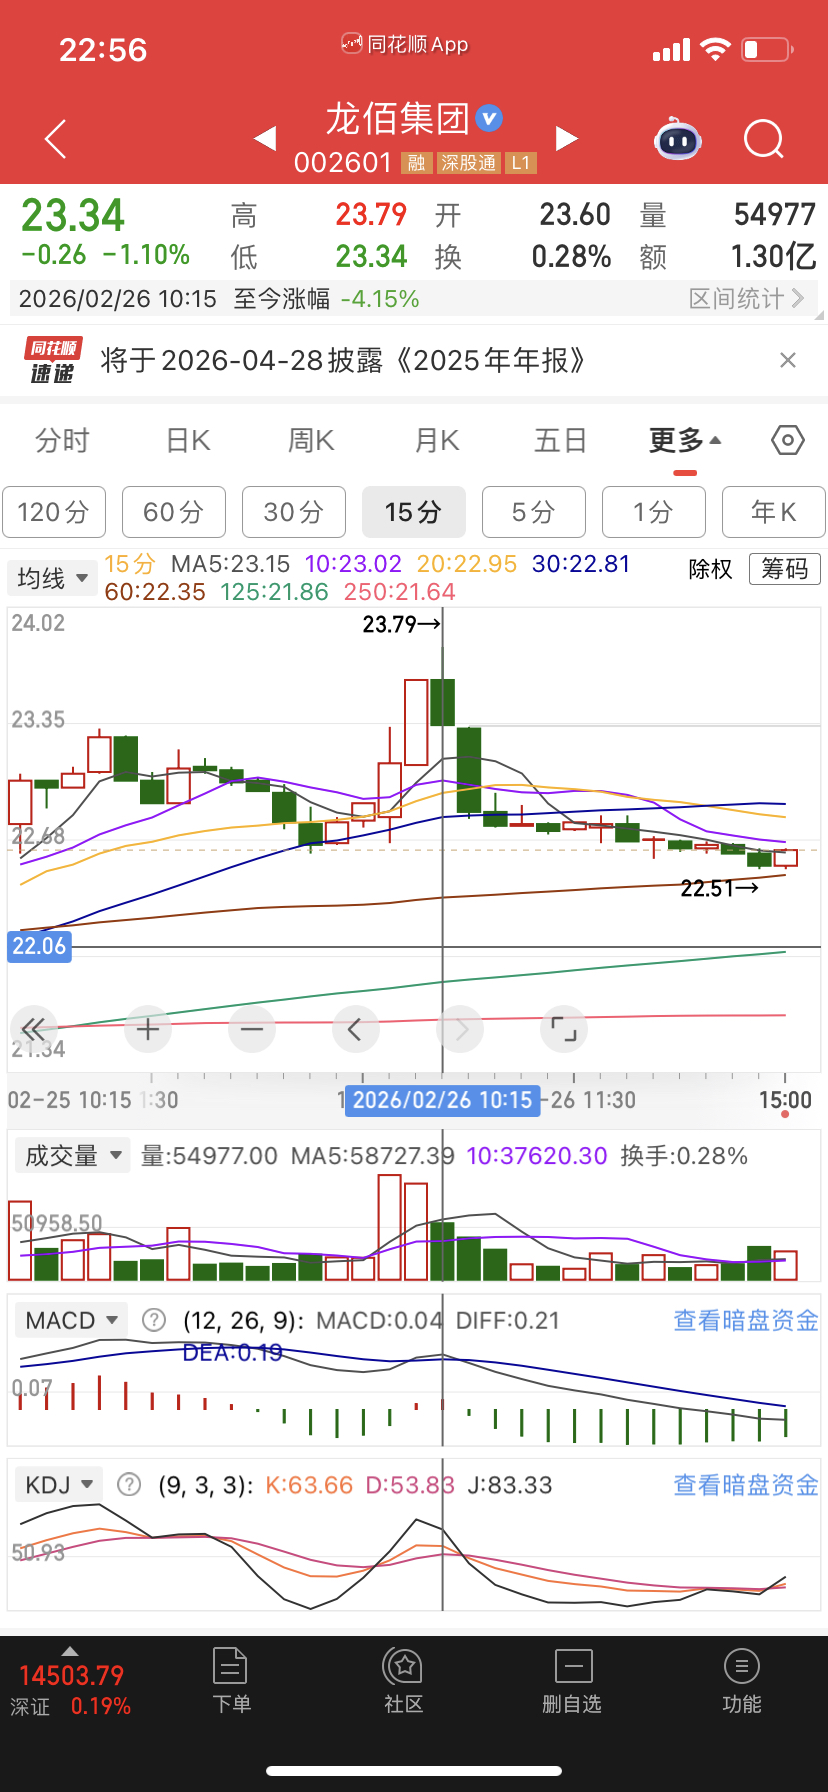This screenshot has height=1792, width=828.
Task: Open KDJ 查看暗盘资金 link
Action: click(x=746, y=1484)
